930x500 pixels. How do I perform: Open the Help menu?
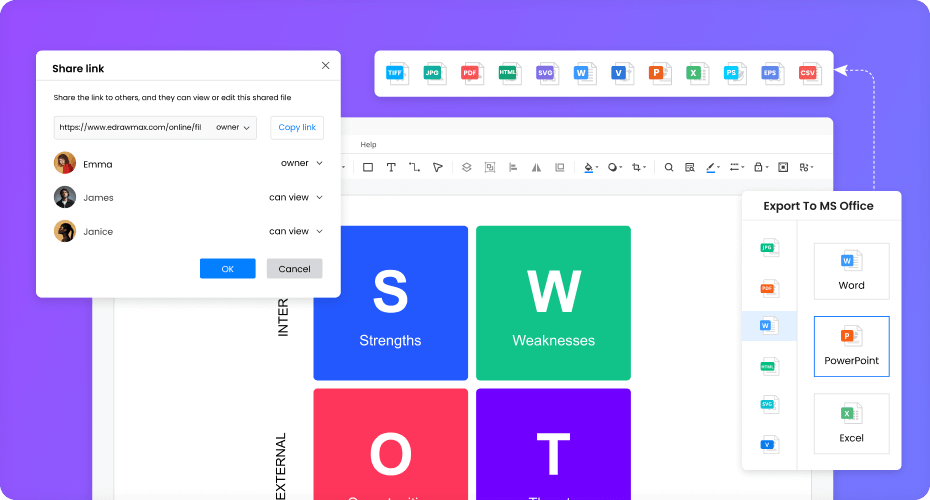[368, 145]
